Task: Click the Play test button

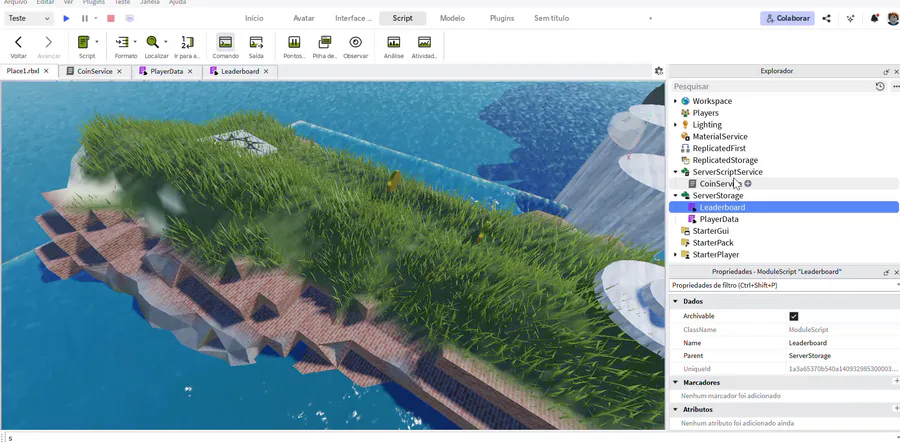Action: click(x=67, y=18)
